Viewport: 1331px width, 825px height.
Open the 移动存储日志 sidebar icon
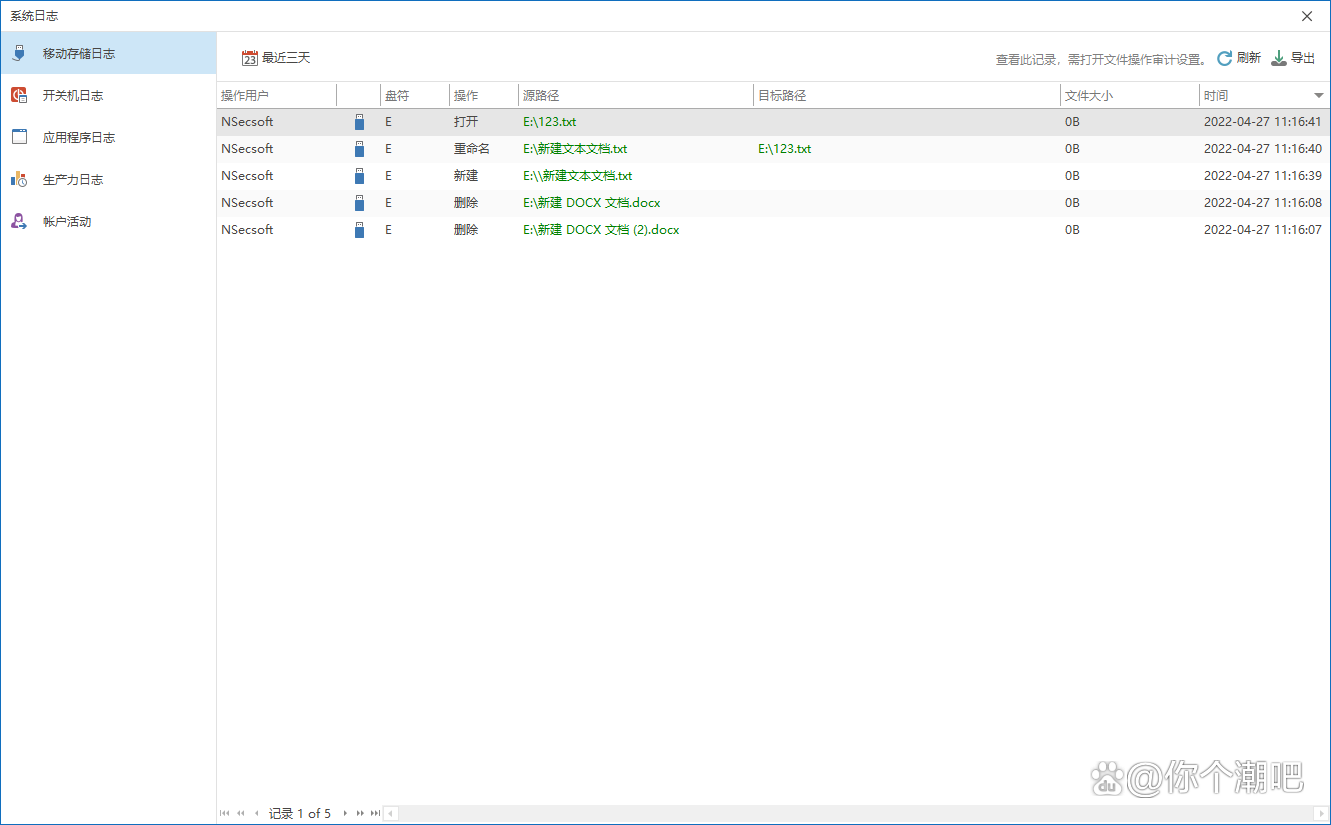pyautogui.click(x=19, y=53)
